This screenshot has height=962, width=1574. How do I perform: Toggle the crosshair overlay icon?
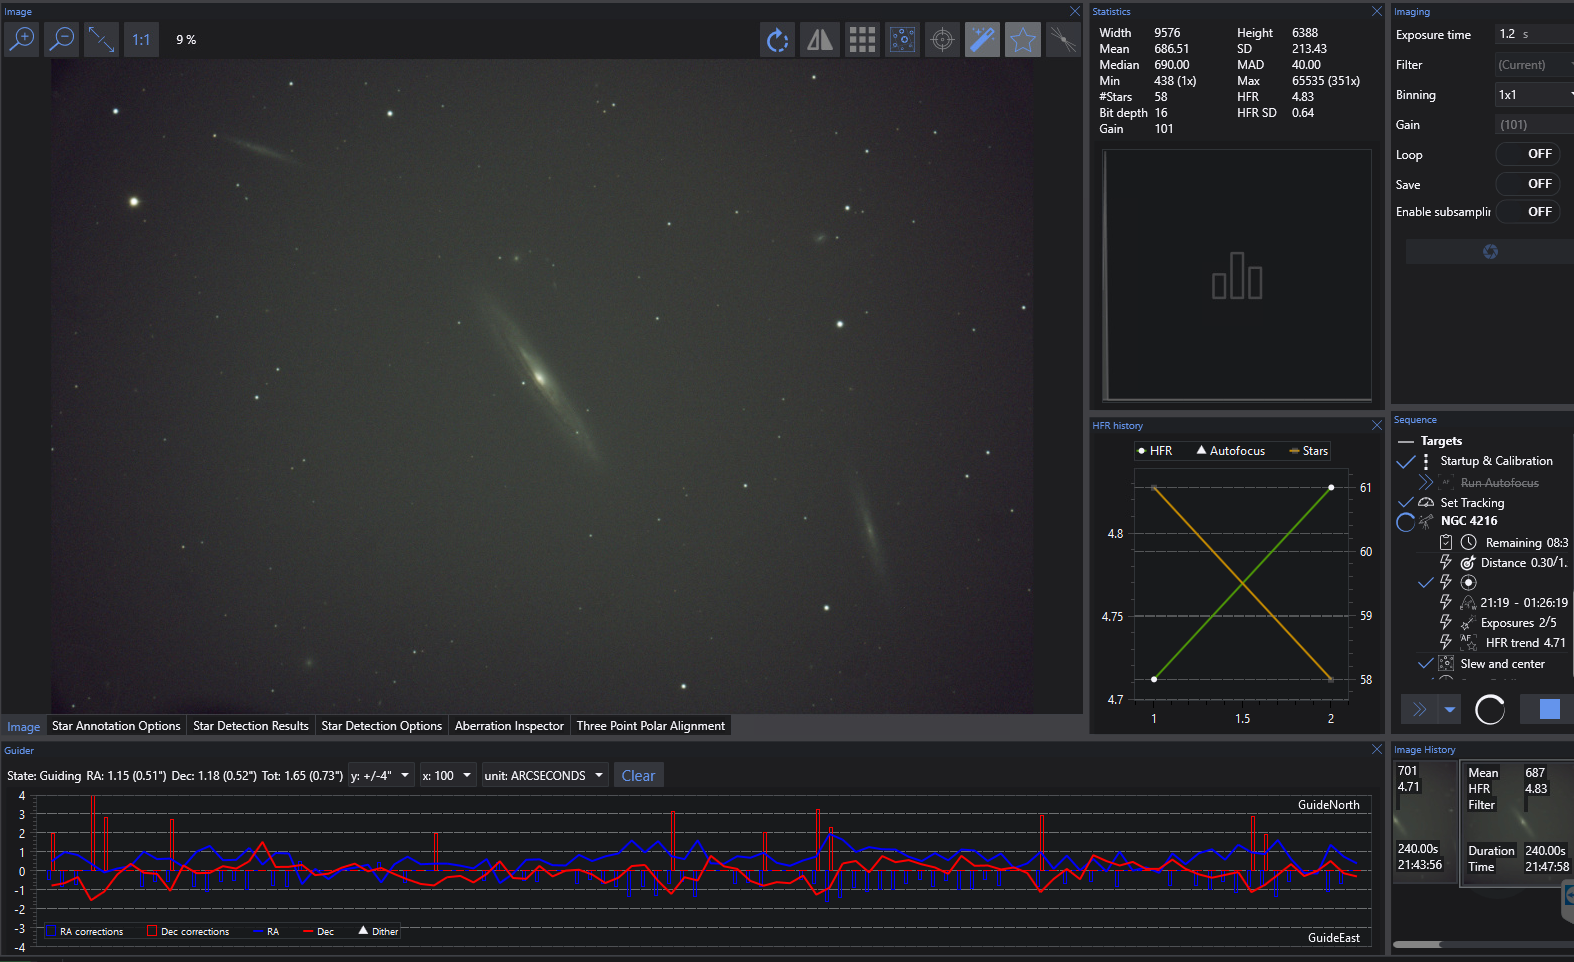pyautogui.click(x=942, y=39)
